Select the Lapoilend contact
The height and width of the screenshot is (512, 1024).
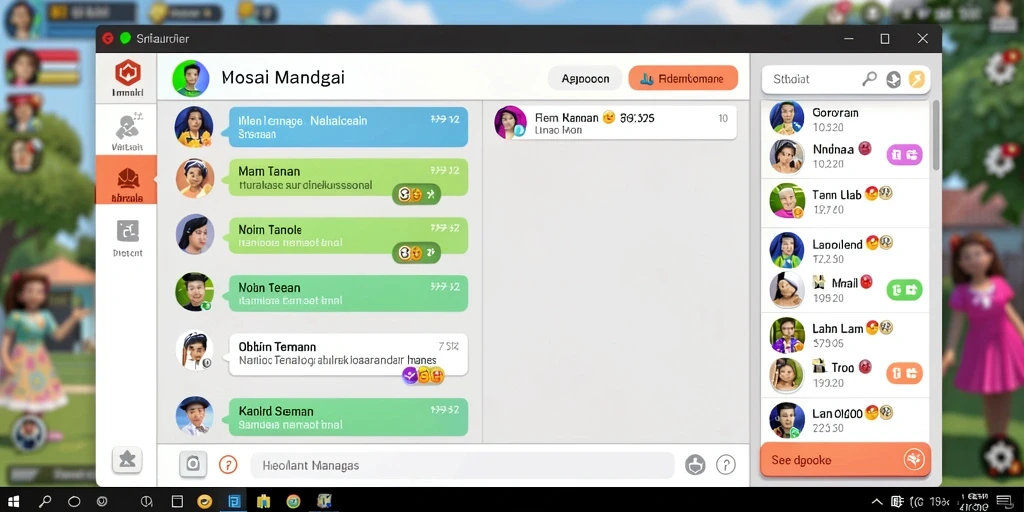[x=845, y=250]
